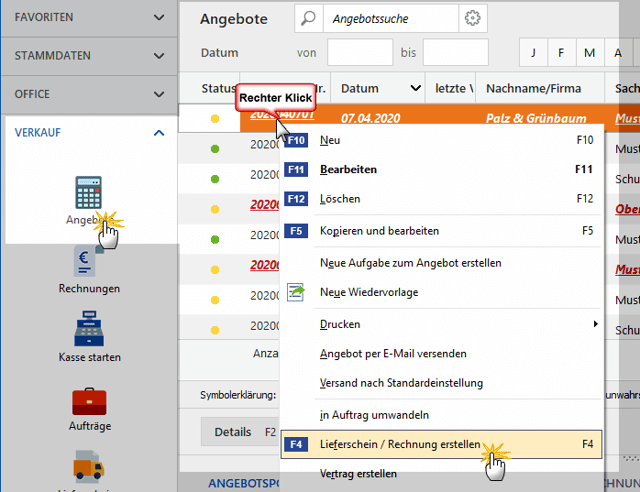
Task: Open search settings gear icon
Action: click(473, 18)
